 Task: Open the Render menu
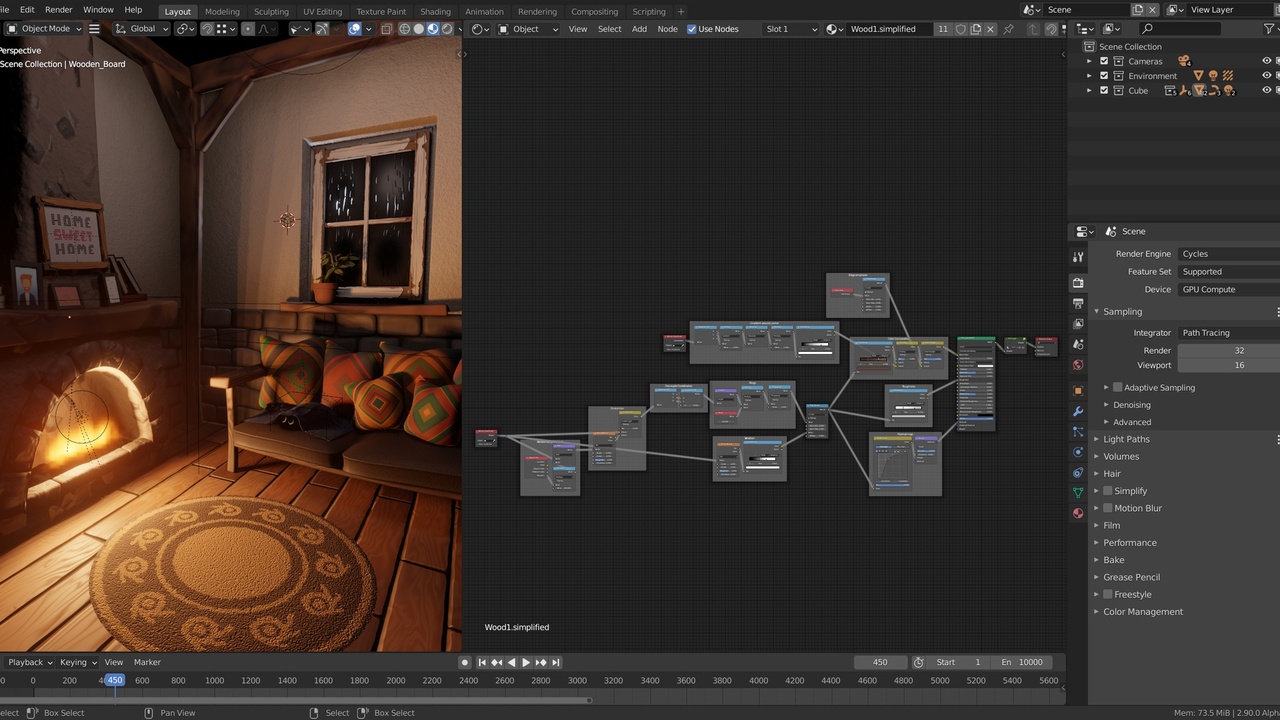tap(58, 9)
